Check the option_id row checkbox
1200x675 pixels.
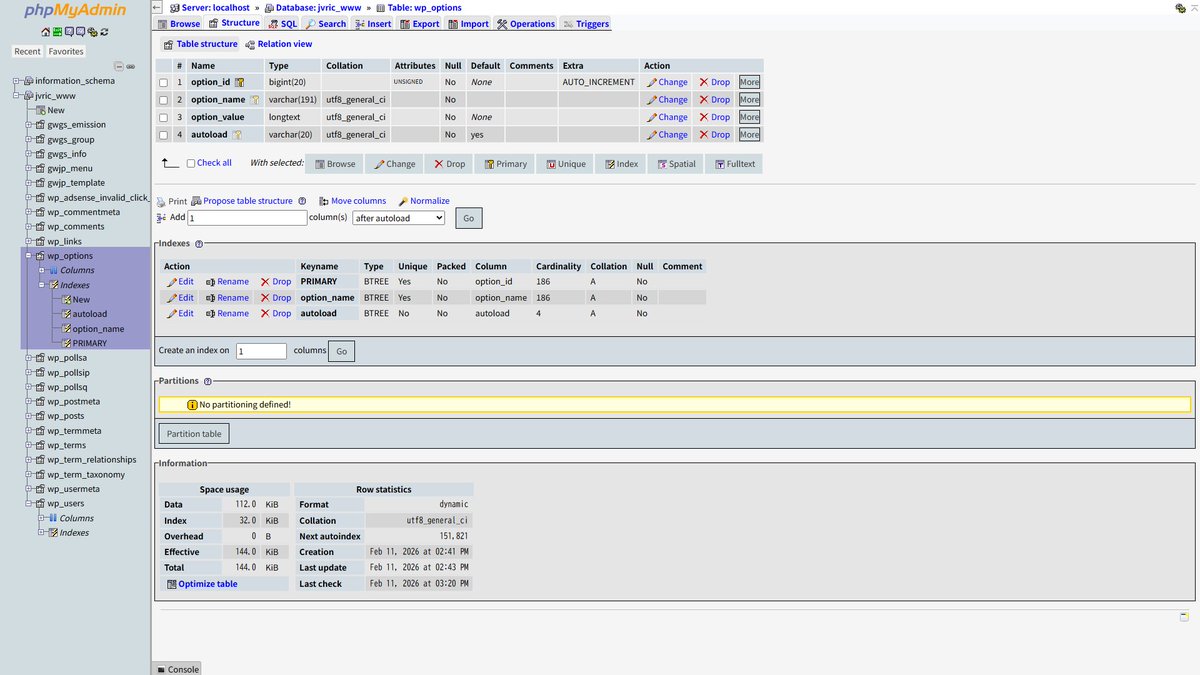coord(163,82)
